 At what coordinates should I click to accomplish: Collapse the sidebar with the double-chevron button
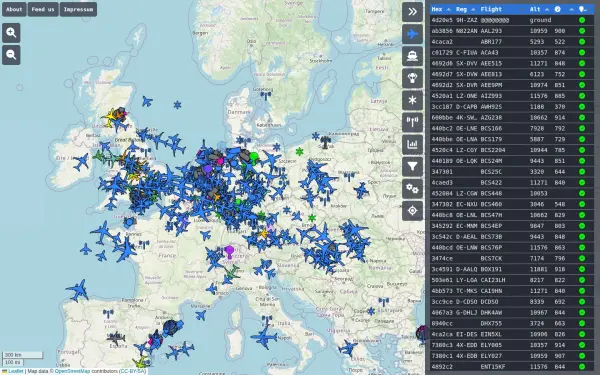412,12
